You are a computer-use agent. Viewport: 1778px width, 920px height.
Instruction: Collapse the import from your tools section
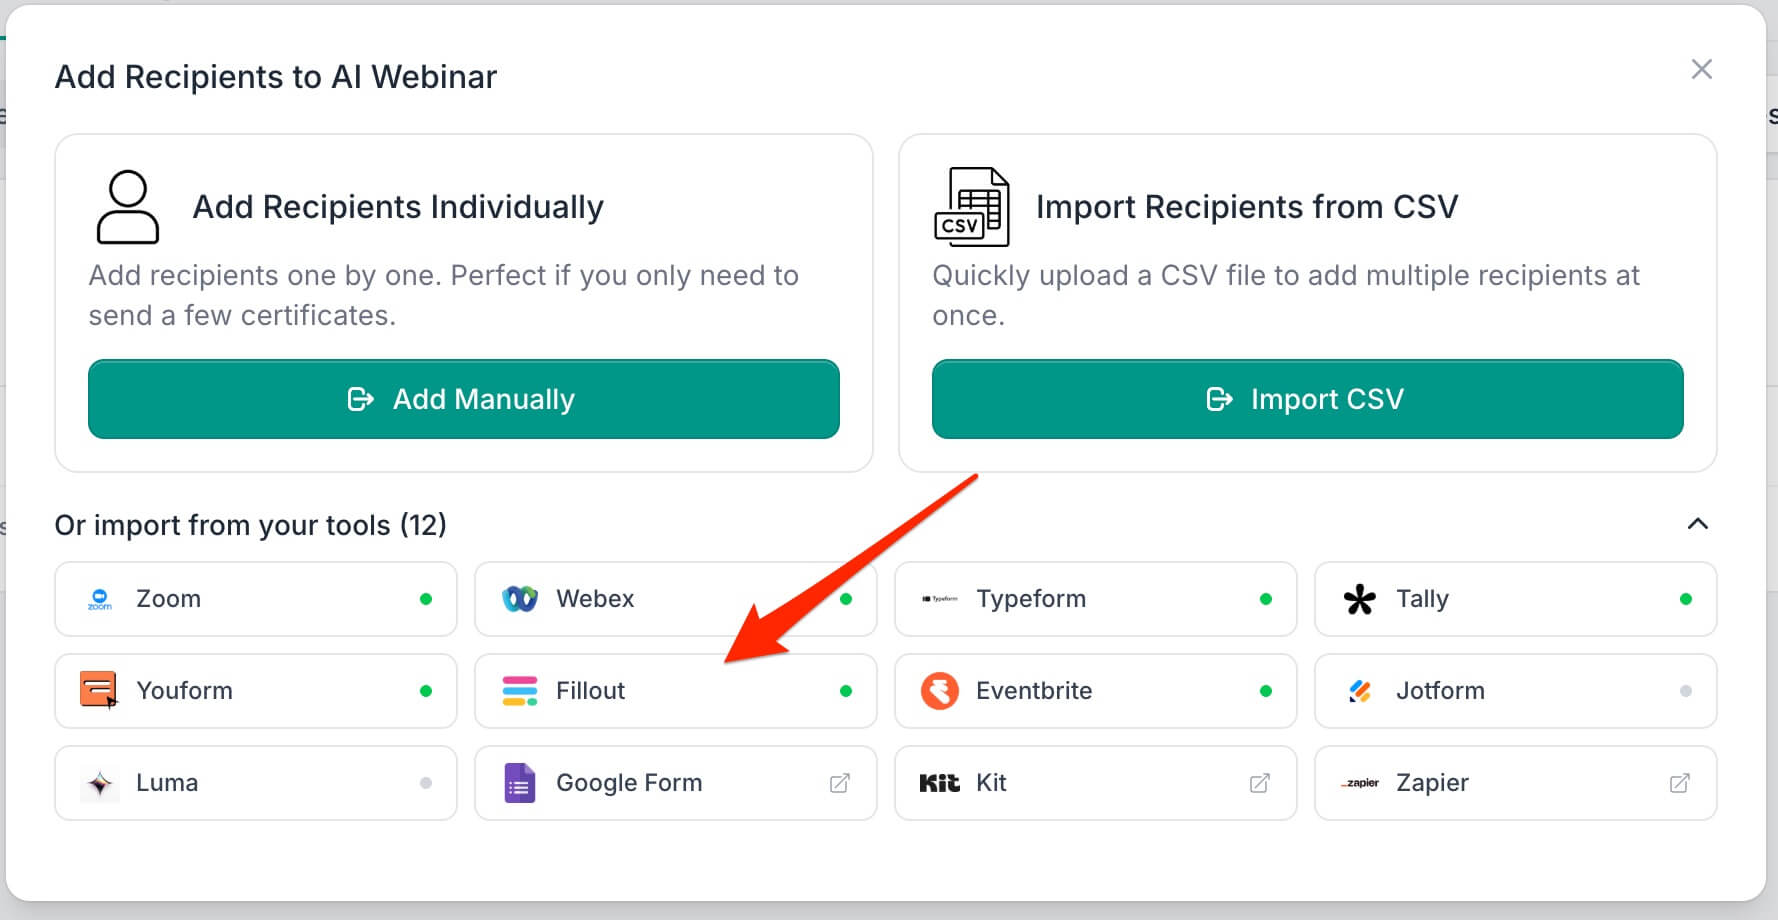coord(1698,524)
